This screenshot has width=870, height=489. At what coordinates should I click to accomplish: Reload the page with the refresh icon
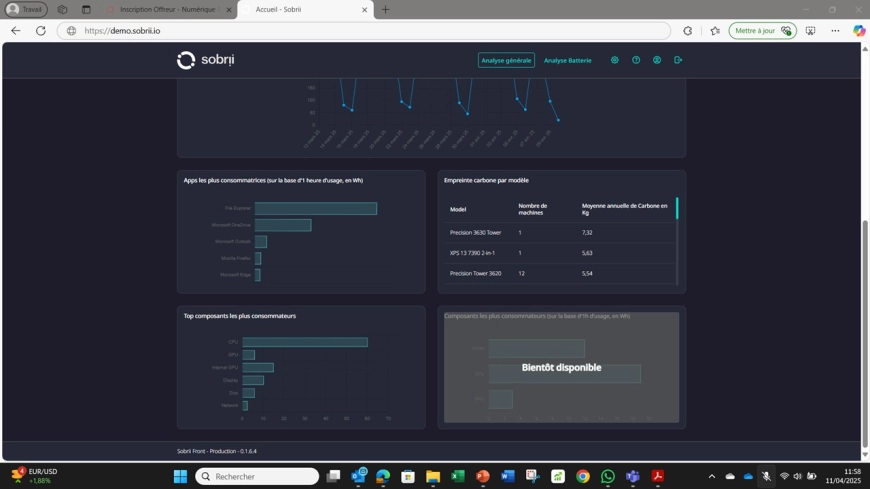(41, 31)
